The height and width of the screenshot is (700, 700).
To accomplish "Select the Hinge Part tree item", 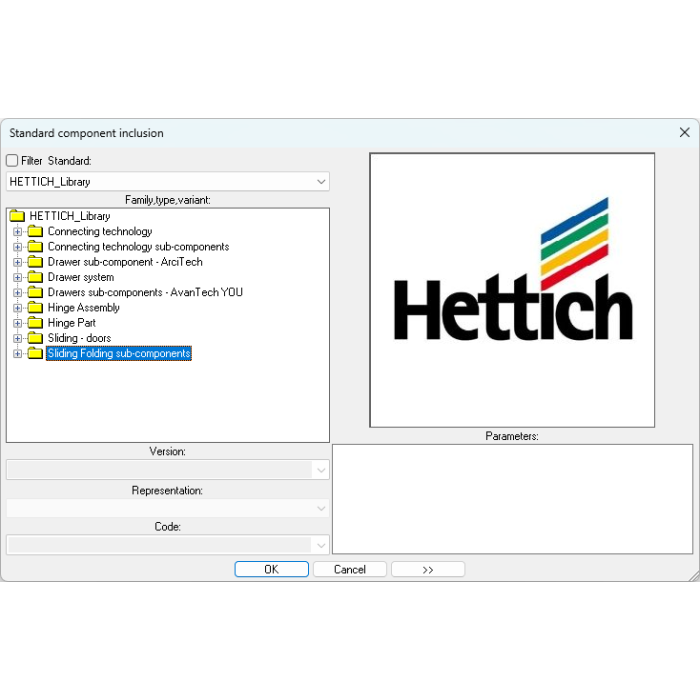I will point(72,323).
